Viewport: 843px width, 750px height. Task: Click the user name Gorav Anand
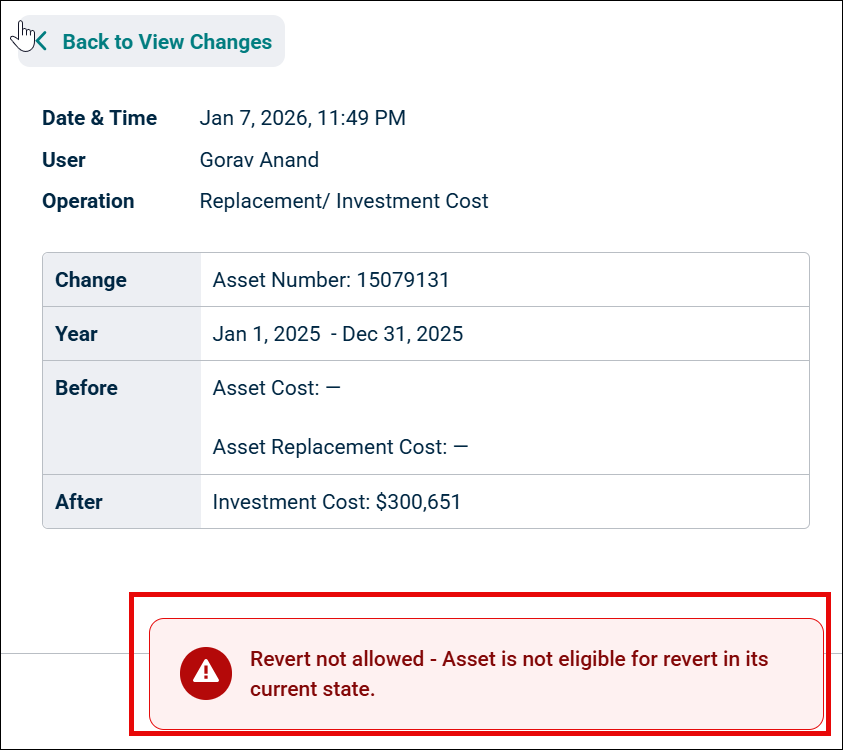click(x=259, y=160)
